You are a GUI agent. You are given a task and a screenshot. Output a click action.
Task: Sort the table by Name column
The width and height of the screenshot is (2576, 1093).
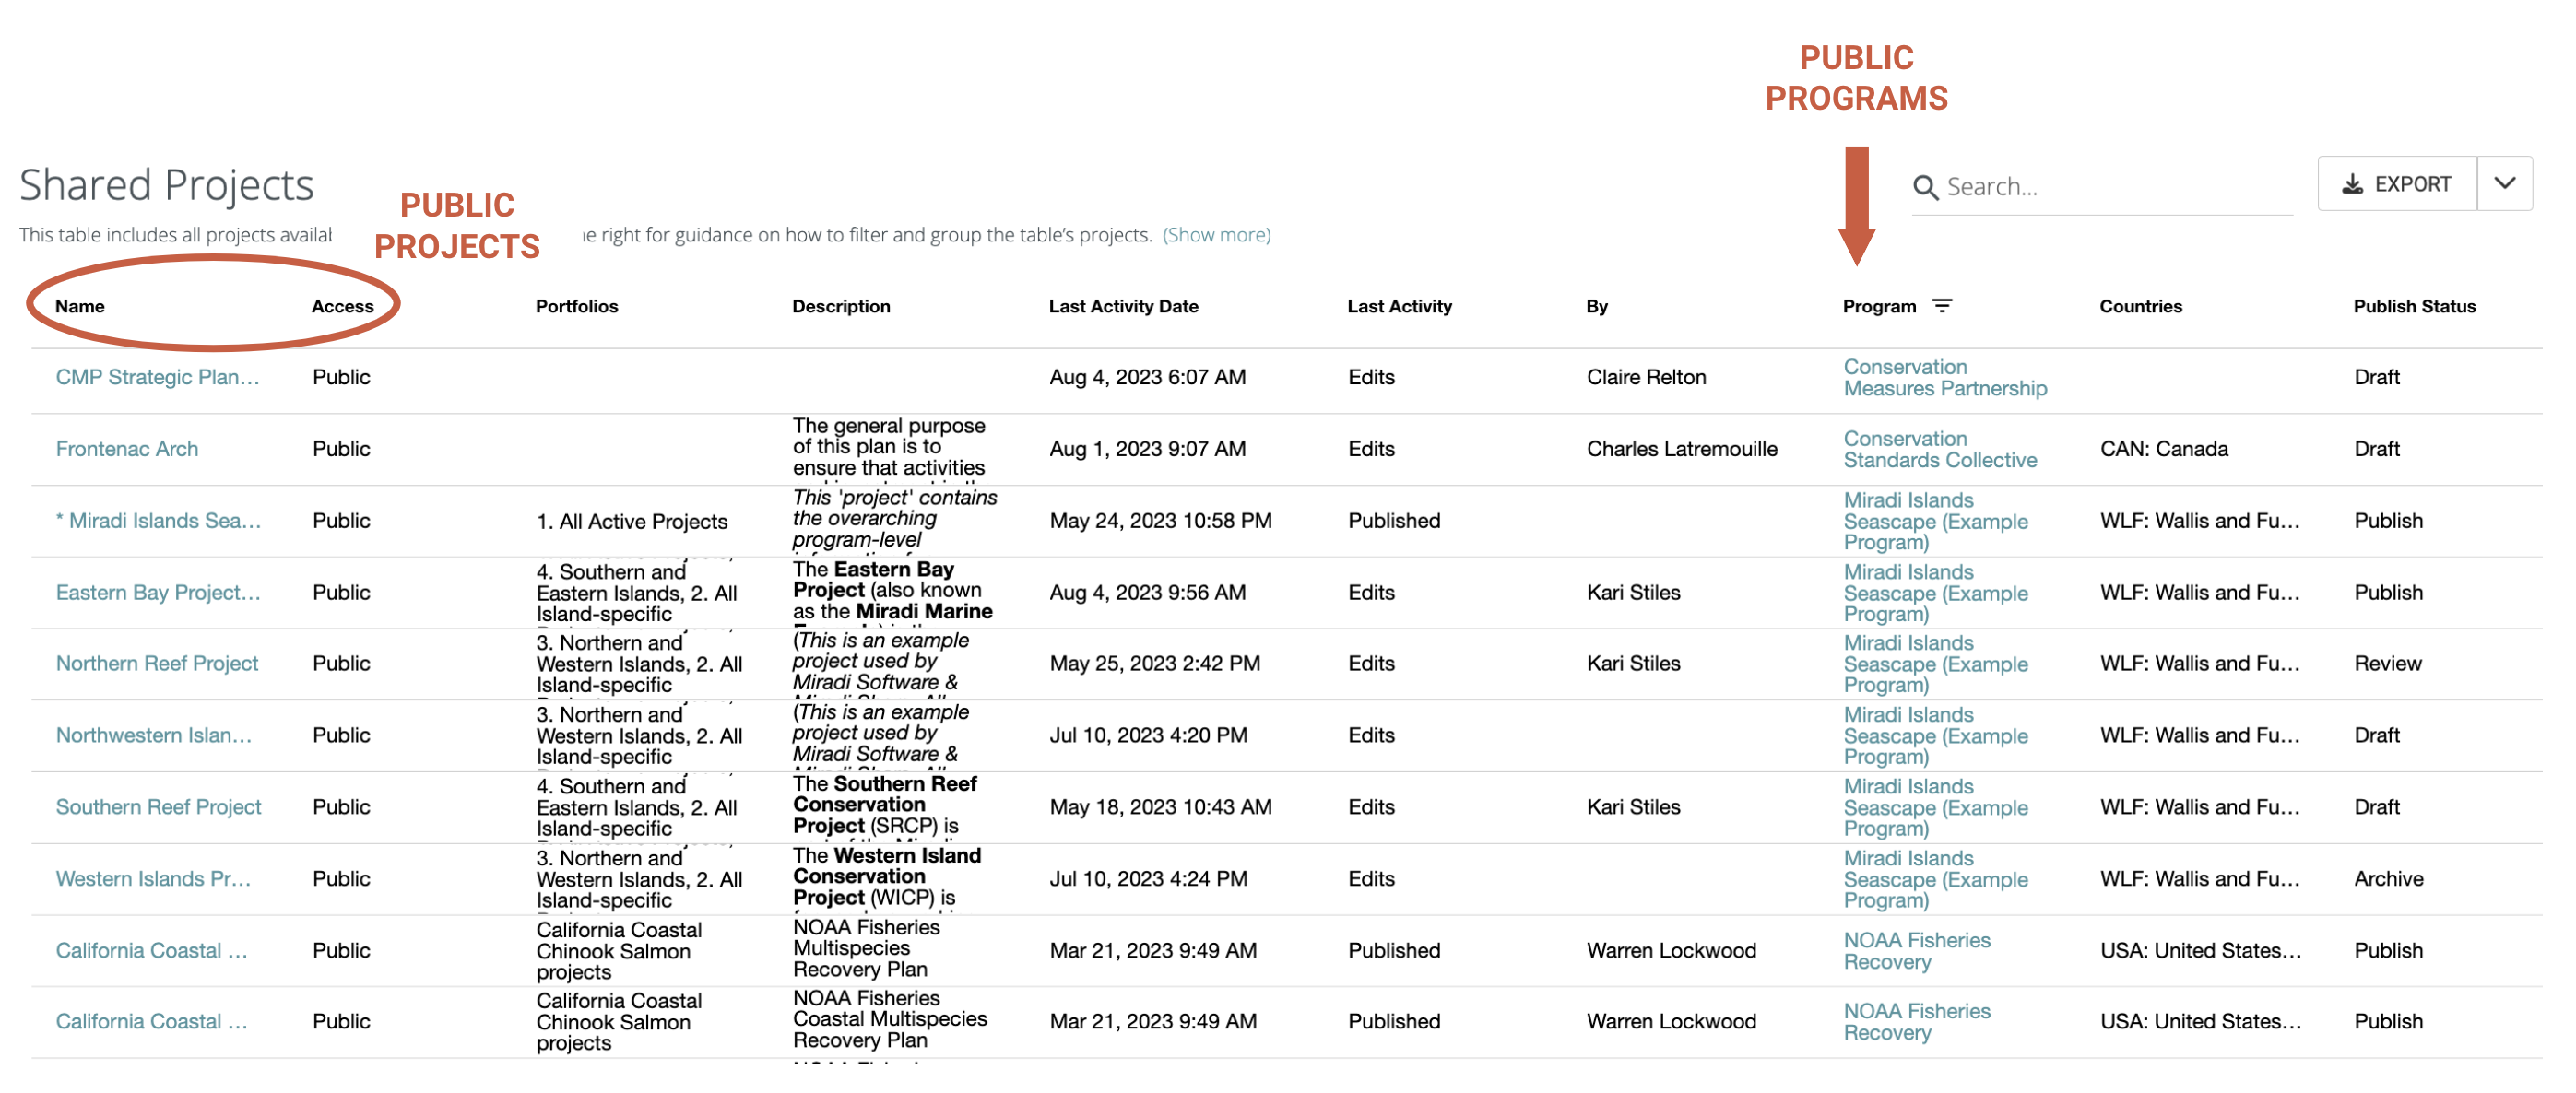click(79, 306)
